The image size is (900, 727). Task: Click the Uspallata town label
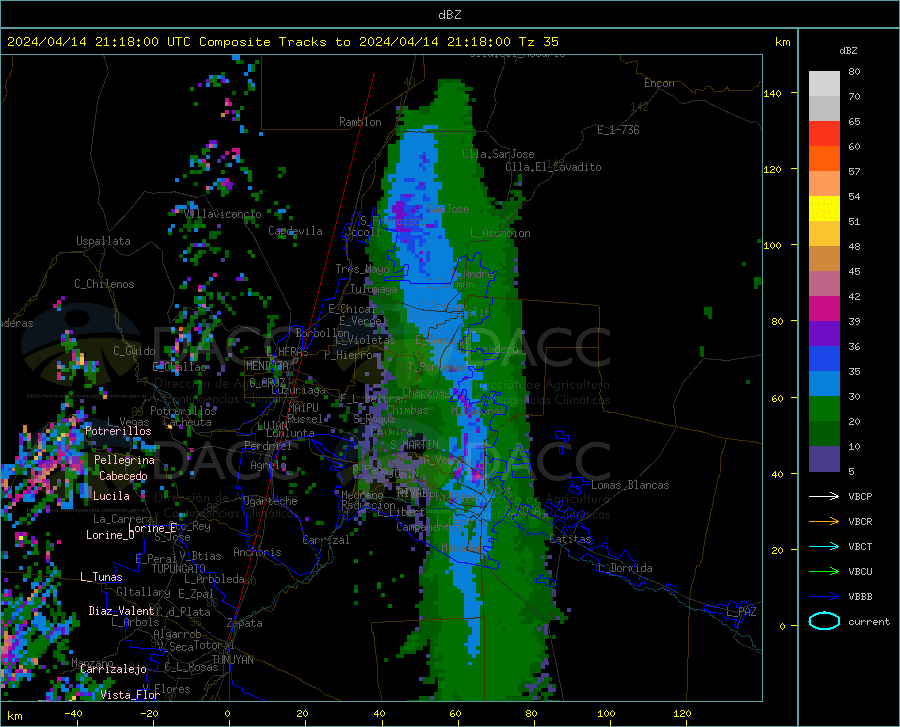point(103,241)
